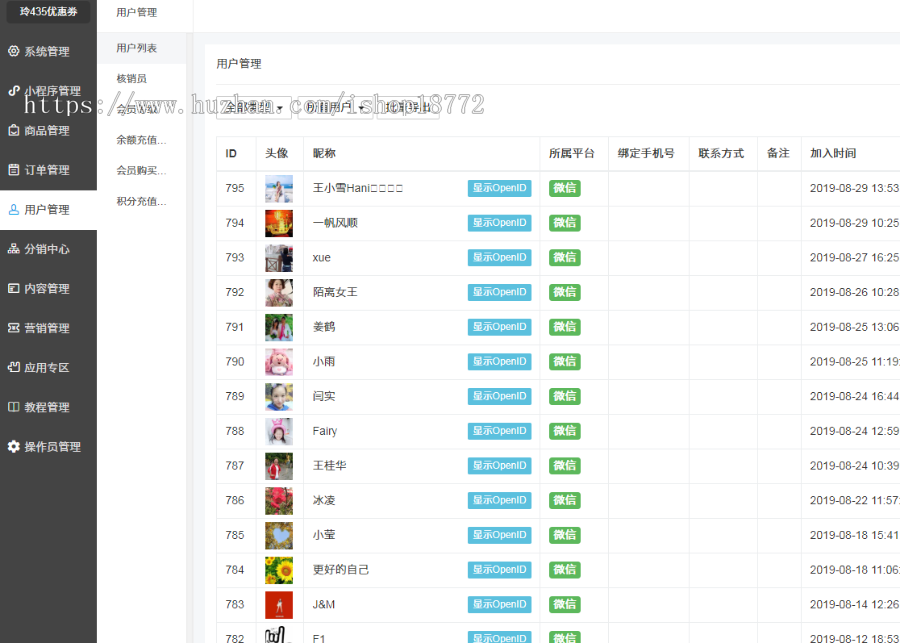Show OpenID for user xue

pos(499,258)
